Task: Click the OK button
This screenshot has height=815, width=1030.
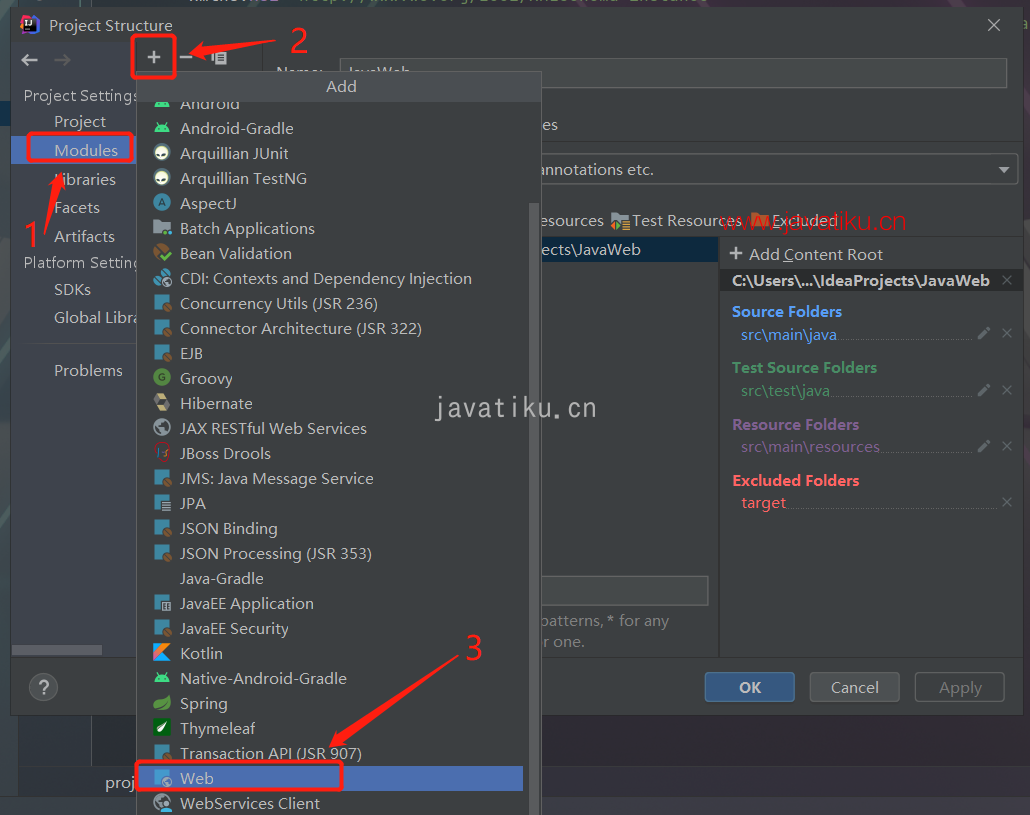Action: pos(750,688)
